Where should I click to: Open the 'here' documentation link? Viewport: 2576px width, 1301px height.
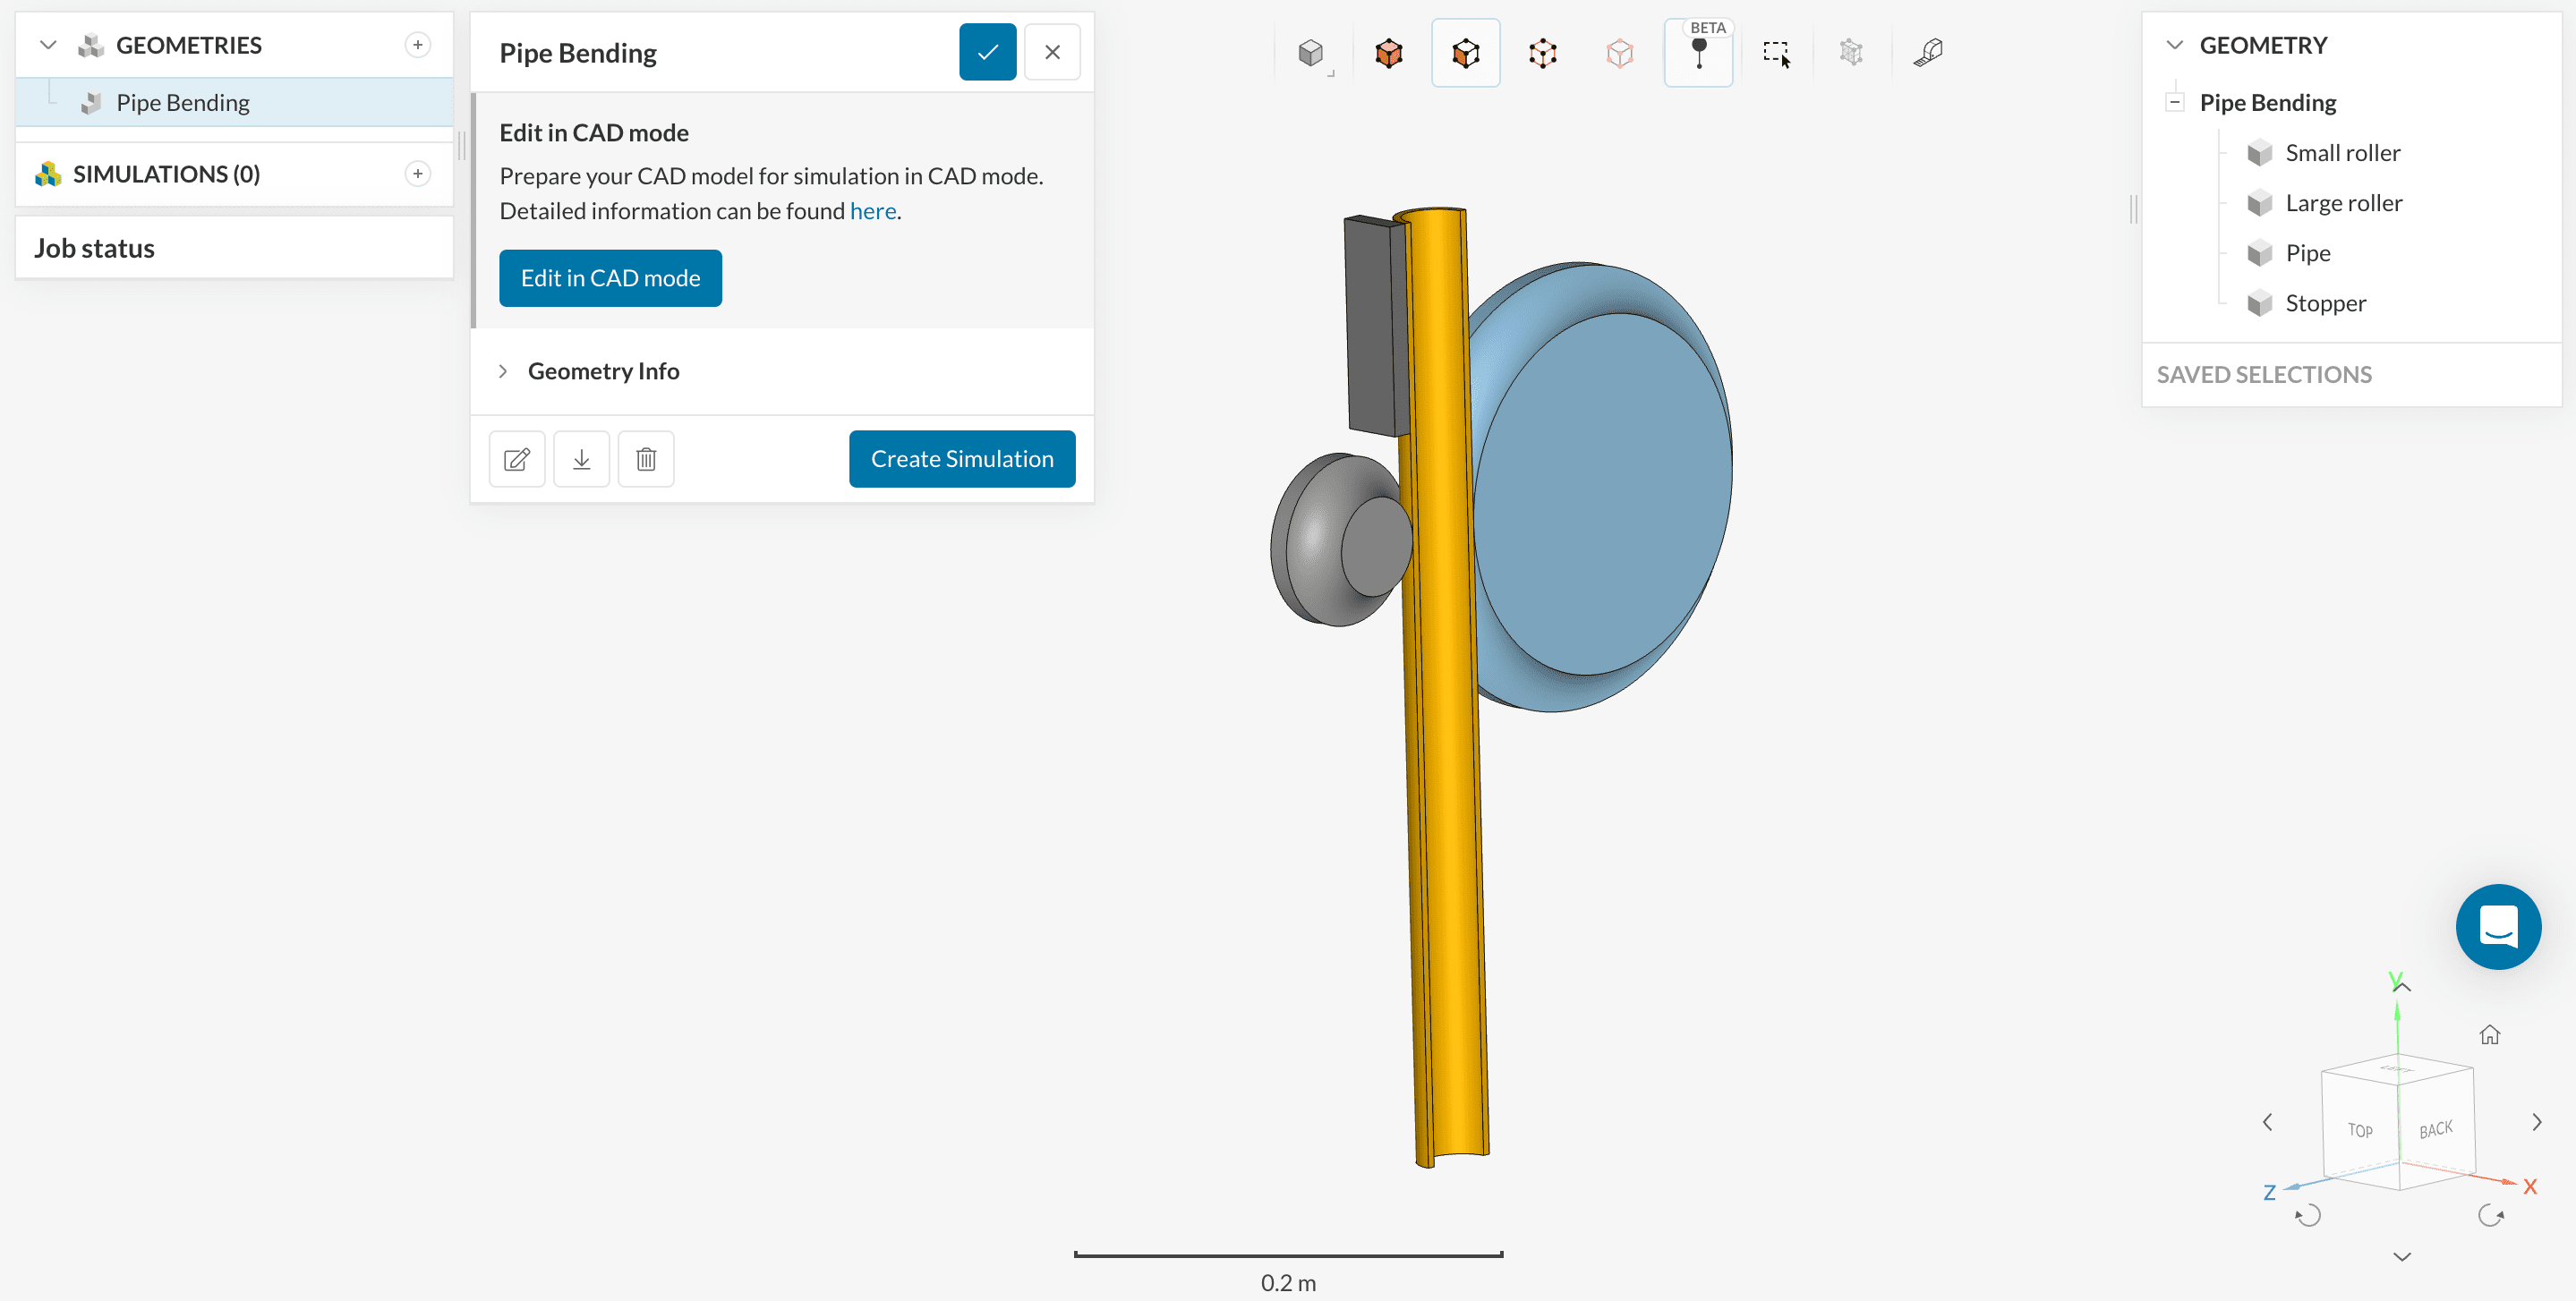tap(872, 211)
